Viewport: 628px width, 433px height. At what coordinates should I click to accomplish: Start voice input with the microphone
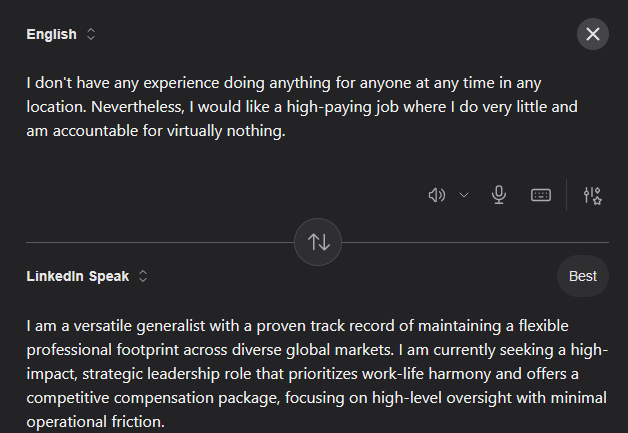click(499, 195)
